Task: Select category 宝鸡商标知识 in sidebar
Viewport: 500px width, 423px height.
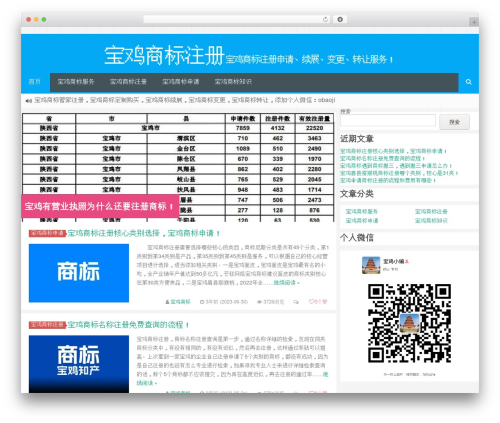Action: pos(431,220)
